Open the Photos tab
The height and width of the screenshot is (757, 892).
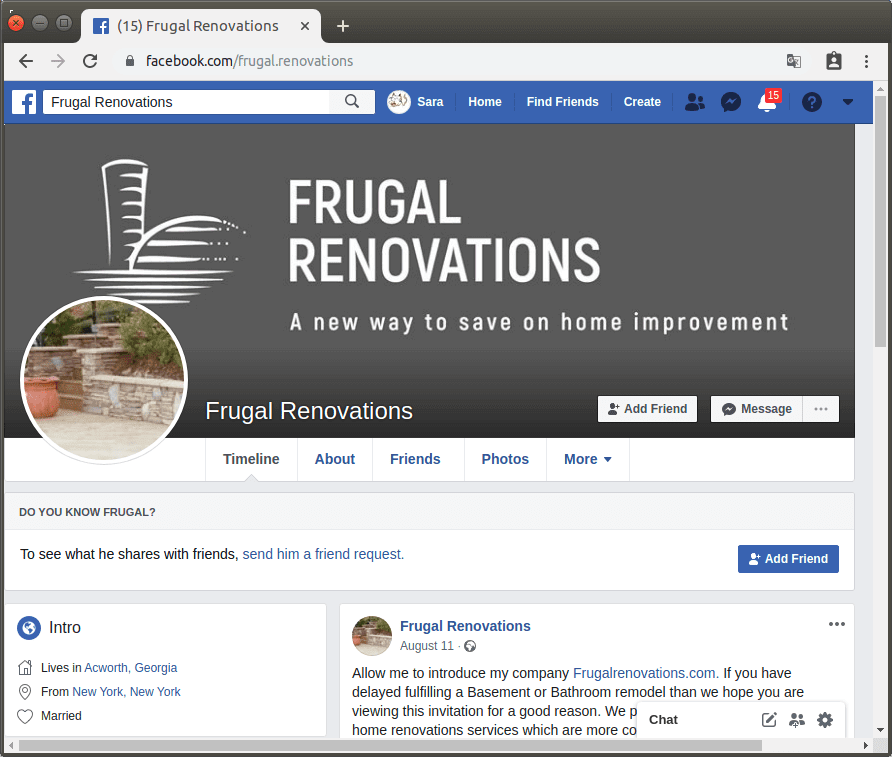[x=505, y=459]
